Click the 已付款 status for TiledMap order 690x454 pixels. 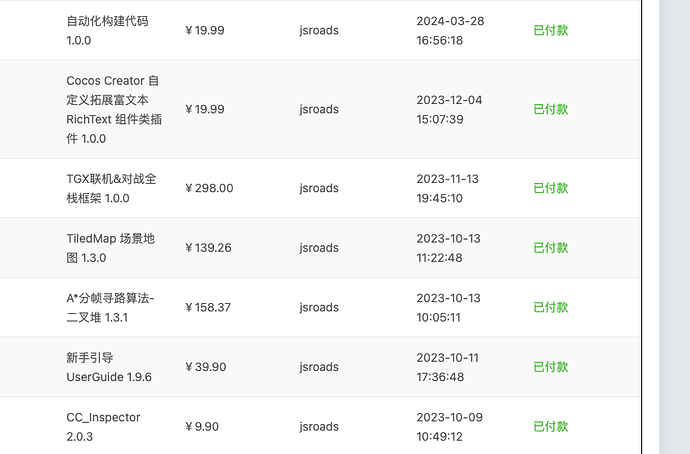[550, 248]
